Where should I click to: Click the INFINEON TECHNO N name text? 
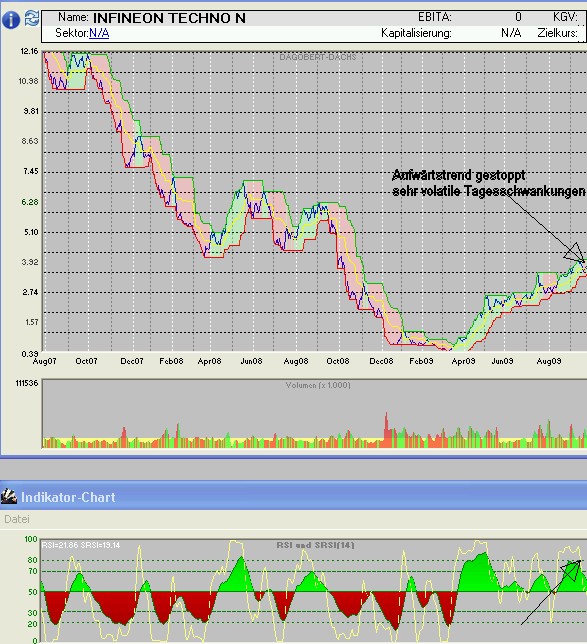[169, 18]
